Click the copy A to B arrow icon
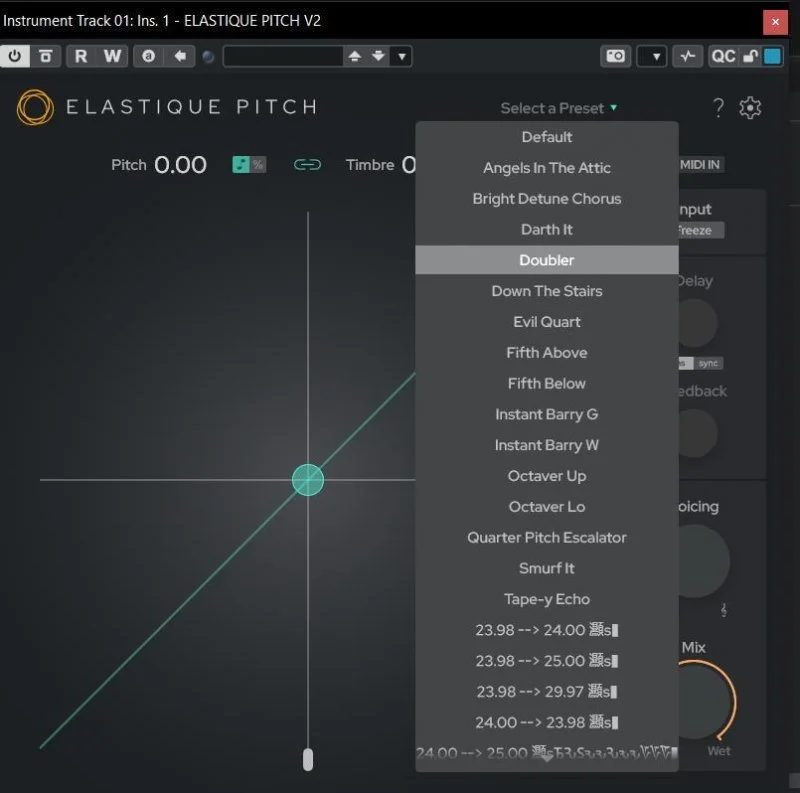The image size is (800, 793). [x=180, y=56]
